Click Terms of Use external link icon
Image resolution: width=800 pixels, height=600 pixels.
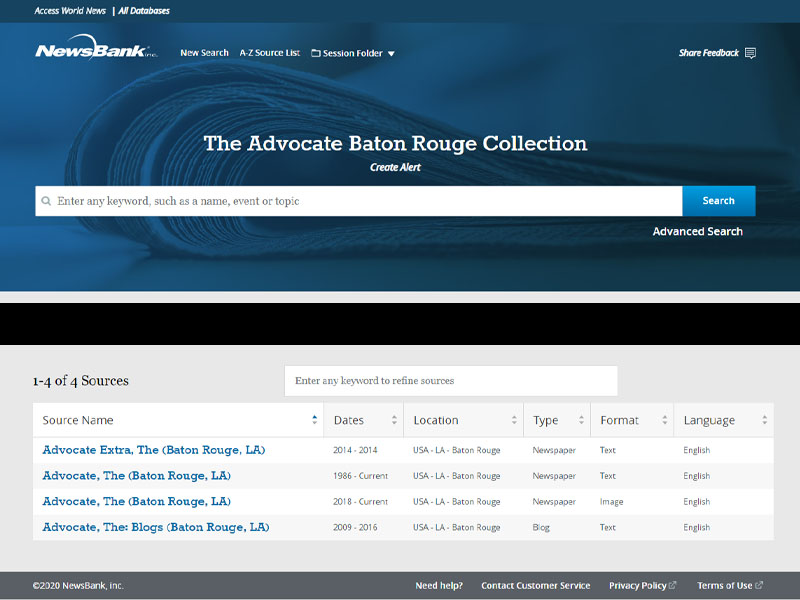759,585
